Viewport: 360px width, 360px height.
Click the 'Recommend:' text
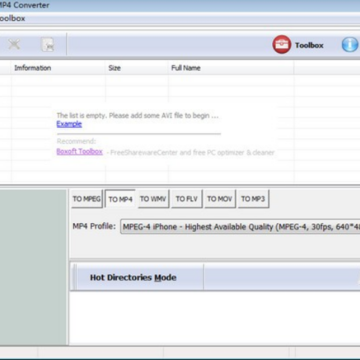point(76,141)
